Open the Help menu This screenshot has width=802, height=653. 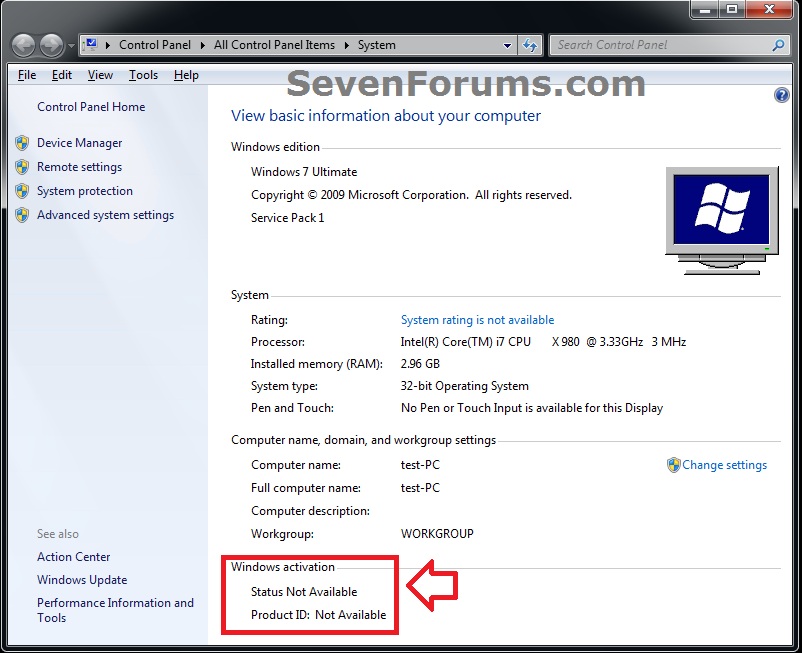[186, 75]
